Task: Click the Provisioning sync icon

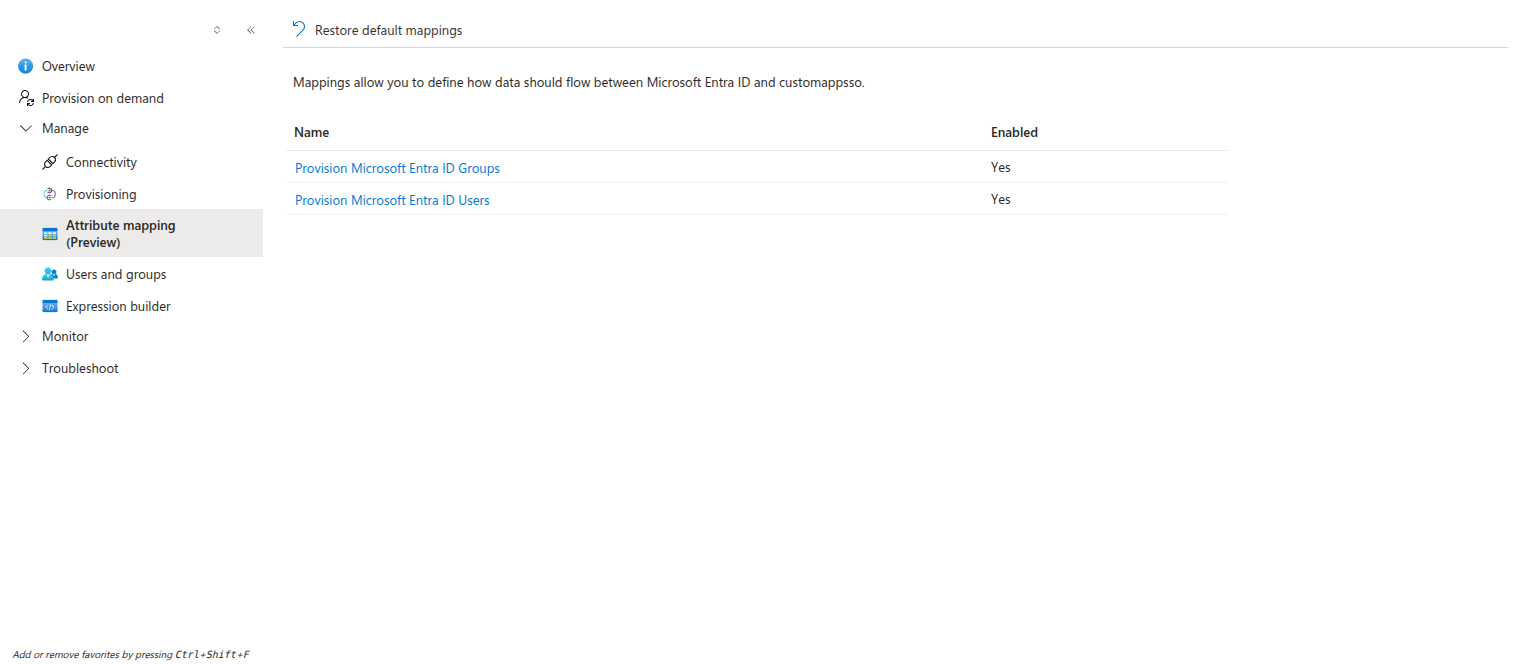Action: point(50,194)
